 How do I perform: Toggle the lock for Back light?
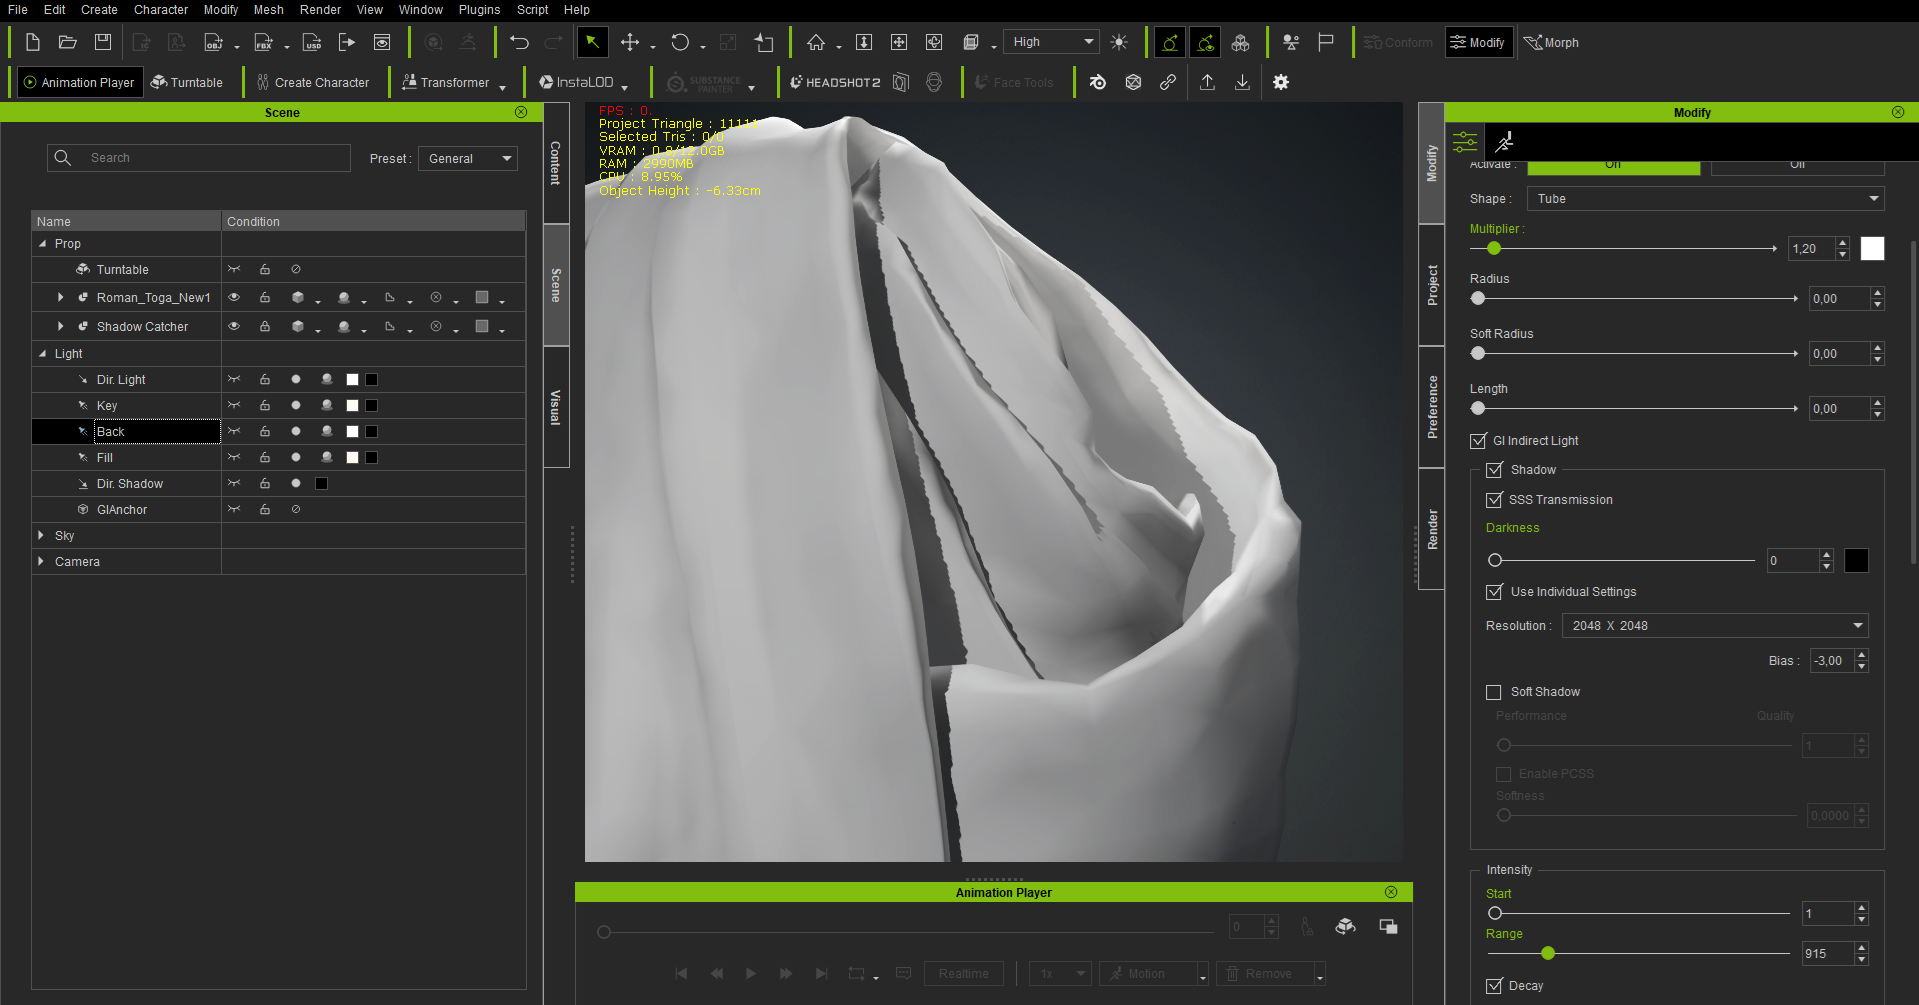pos(265,431)
